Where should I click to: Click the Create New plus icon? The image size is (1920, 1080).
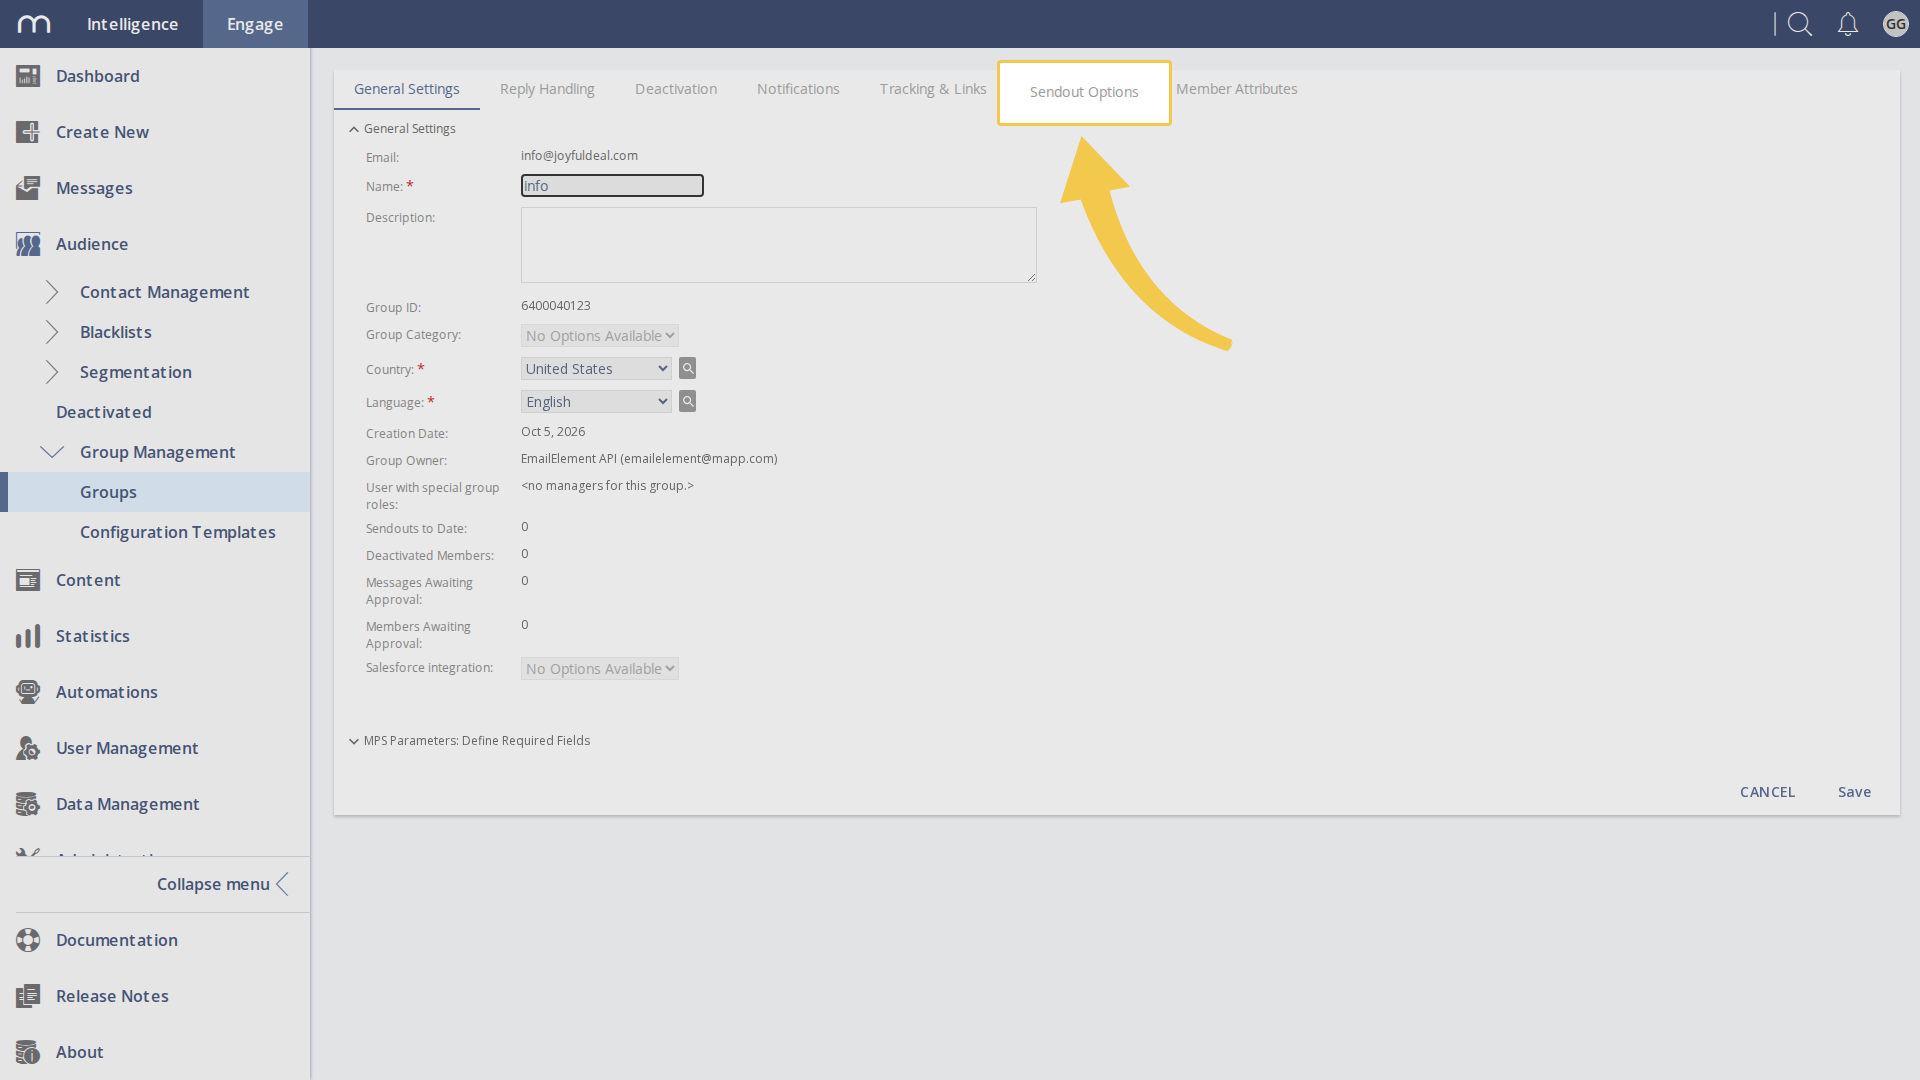tap(28, 132)
